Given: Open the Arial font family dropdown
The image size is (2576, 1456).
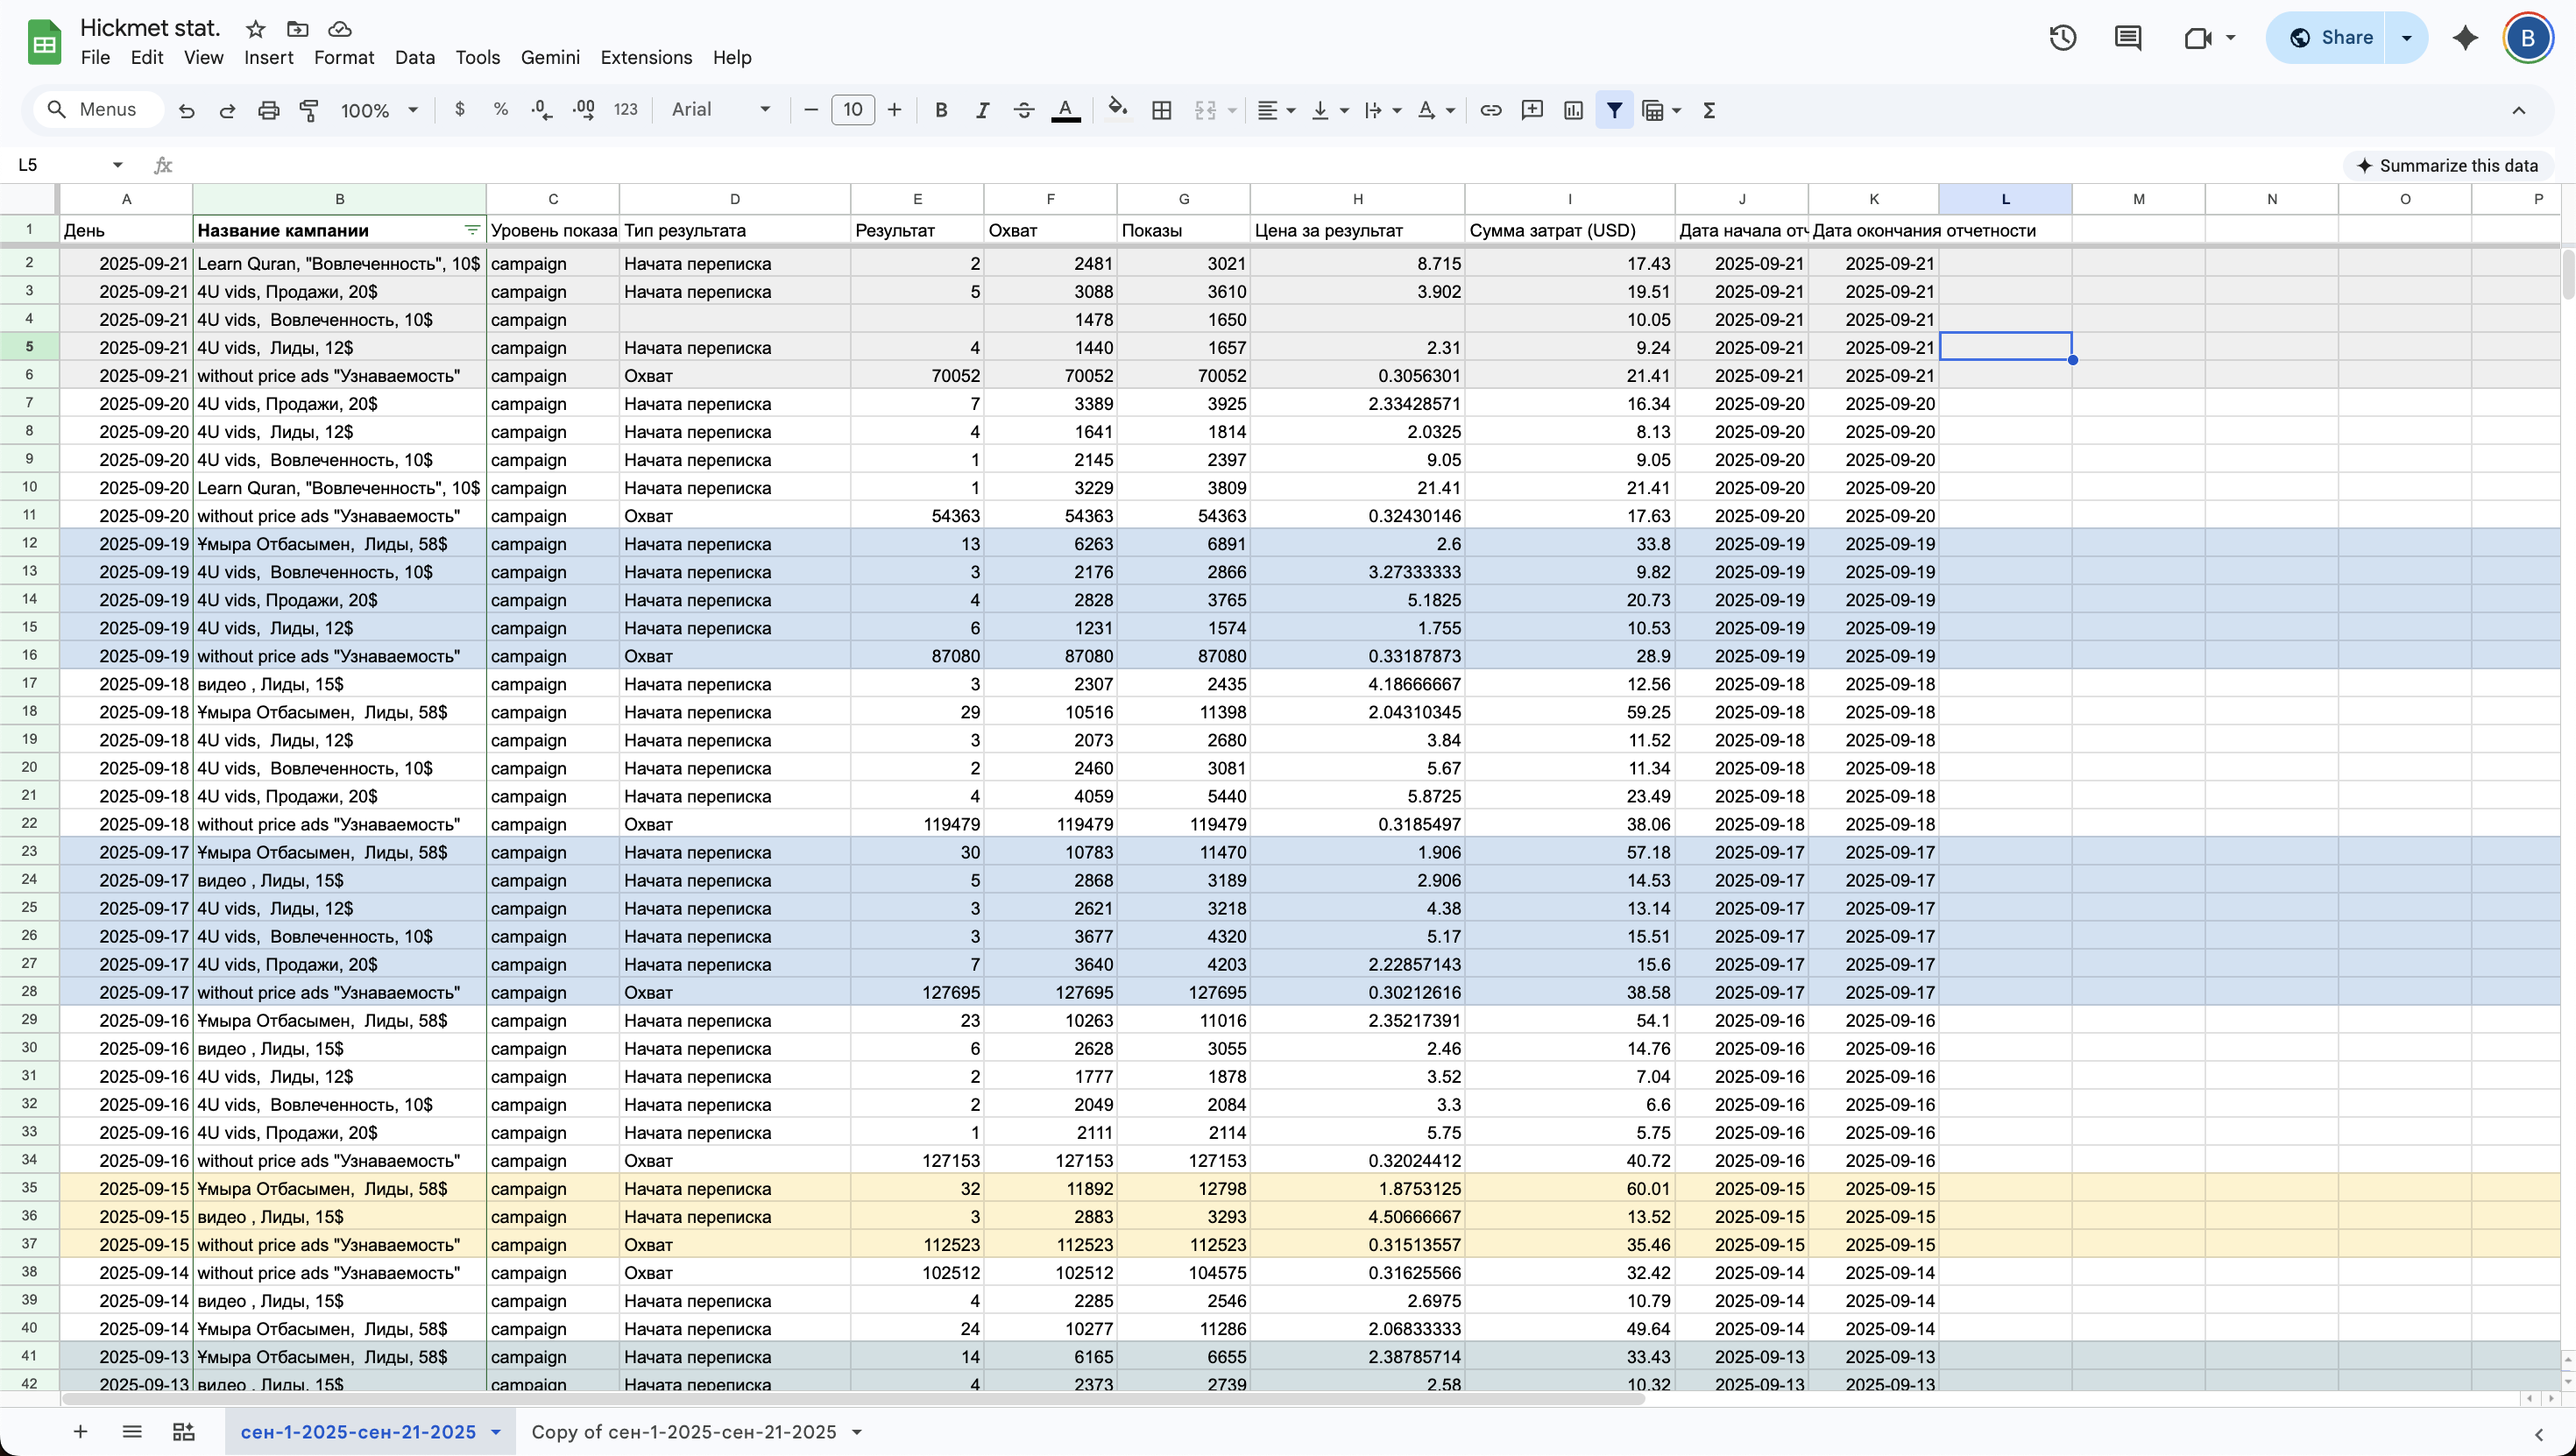Looking at the screenshot, I should (x=721, y=110).
